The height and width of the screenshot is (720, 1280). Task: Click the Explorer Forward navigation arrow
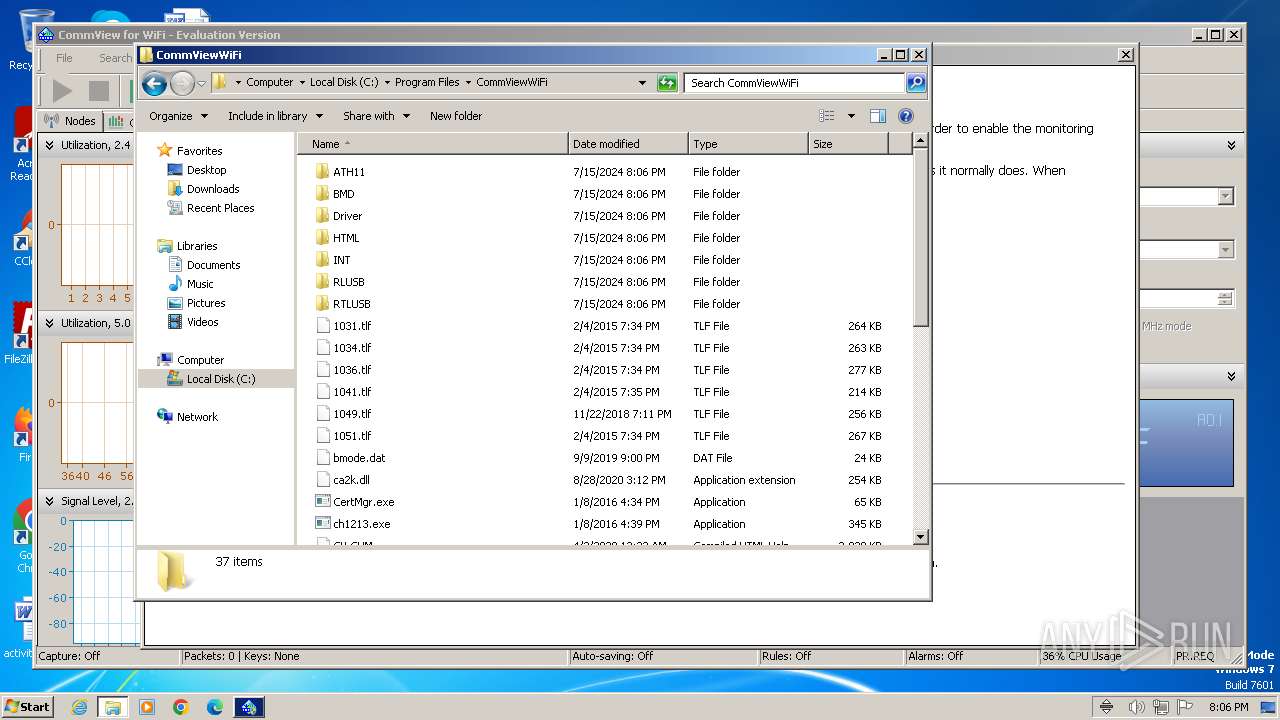(182, 83)
